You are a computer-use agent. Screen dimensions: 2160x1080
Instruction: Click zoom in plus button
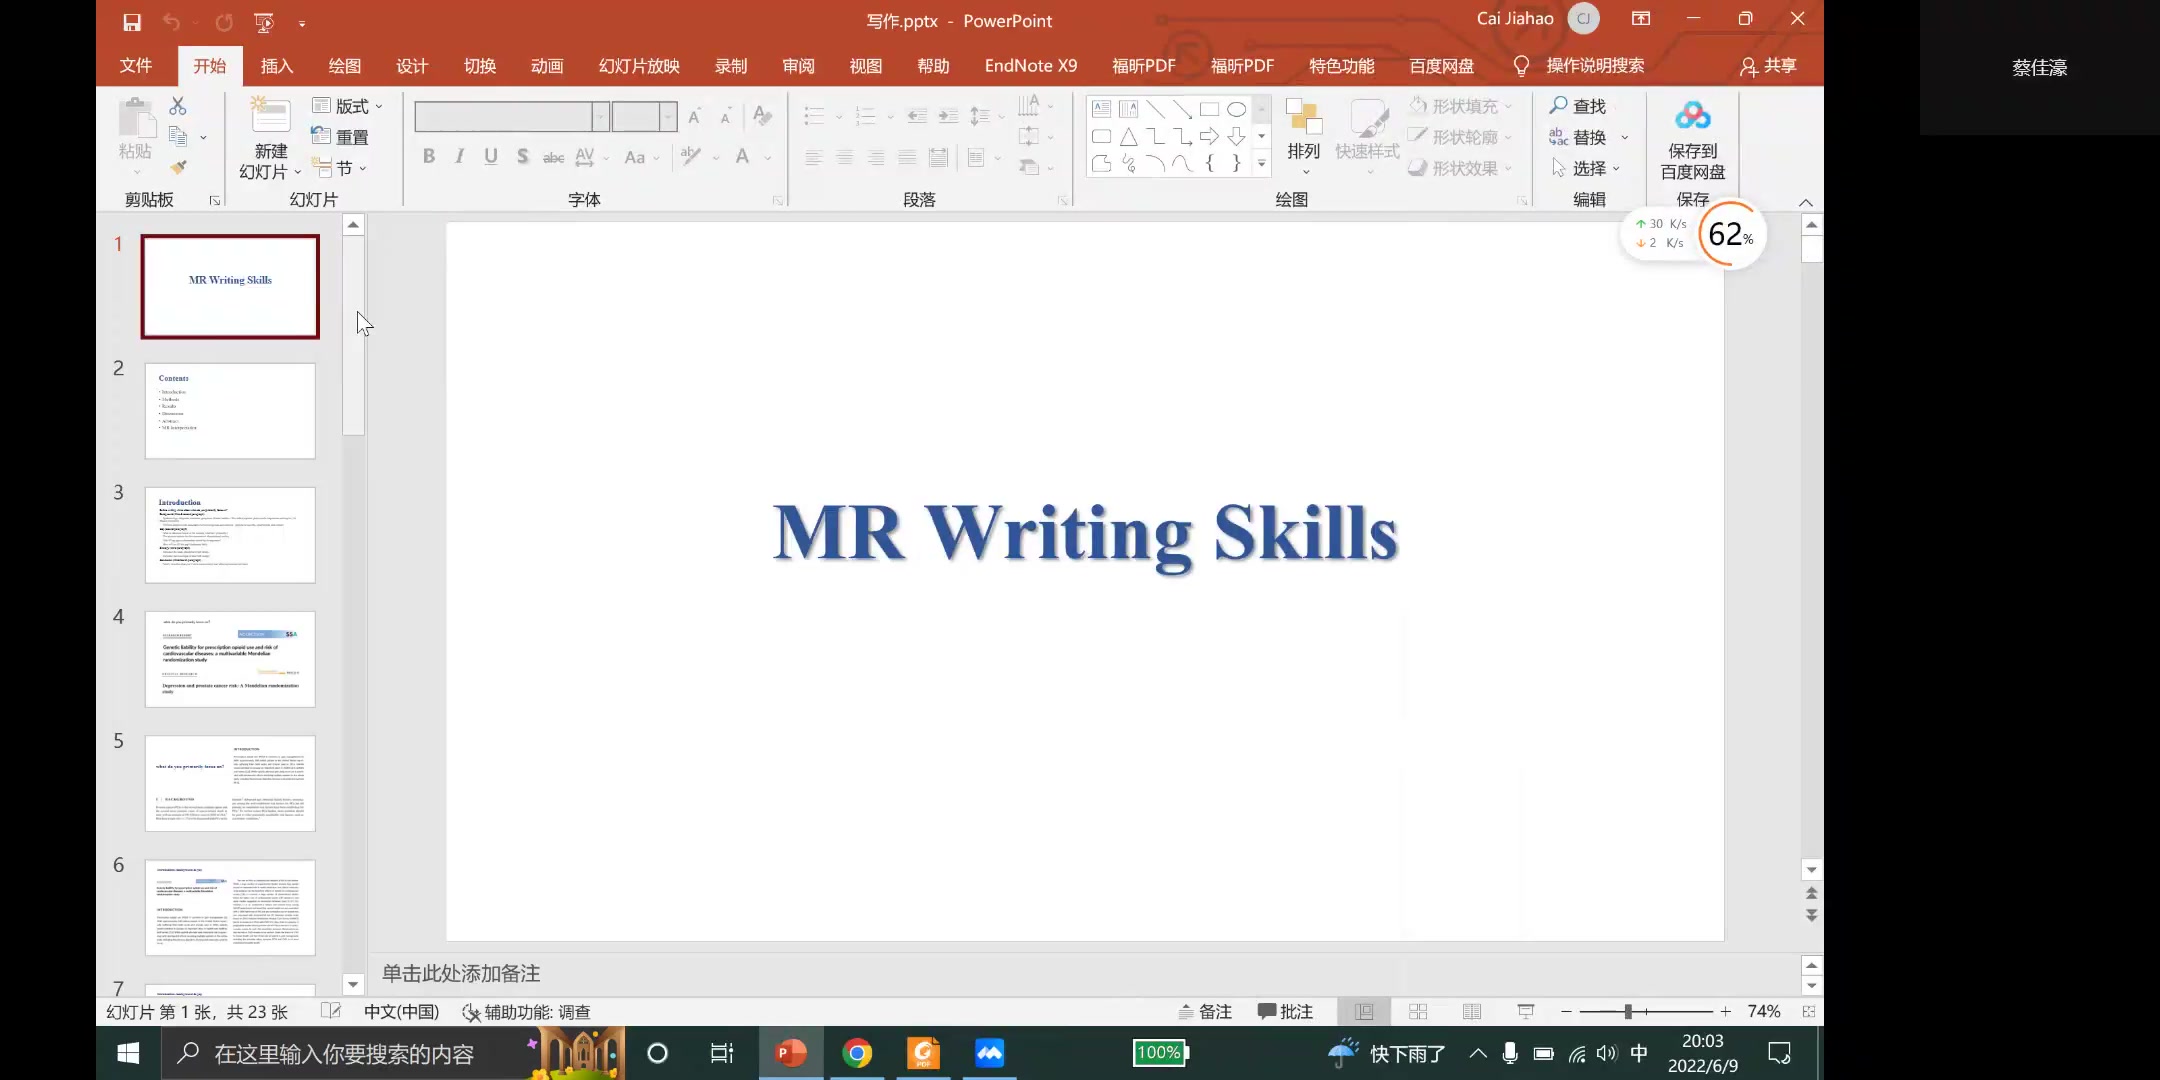(x=1725, y=1011)
